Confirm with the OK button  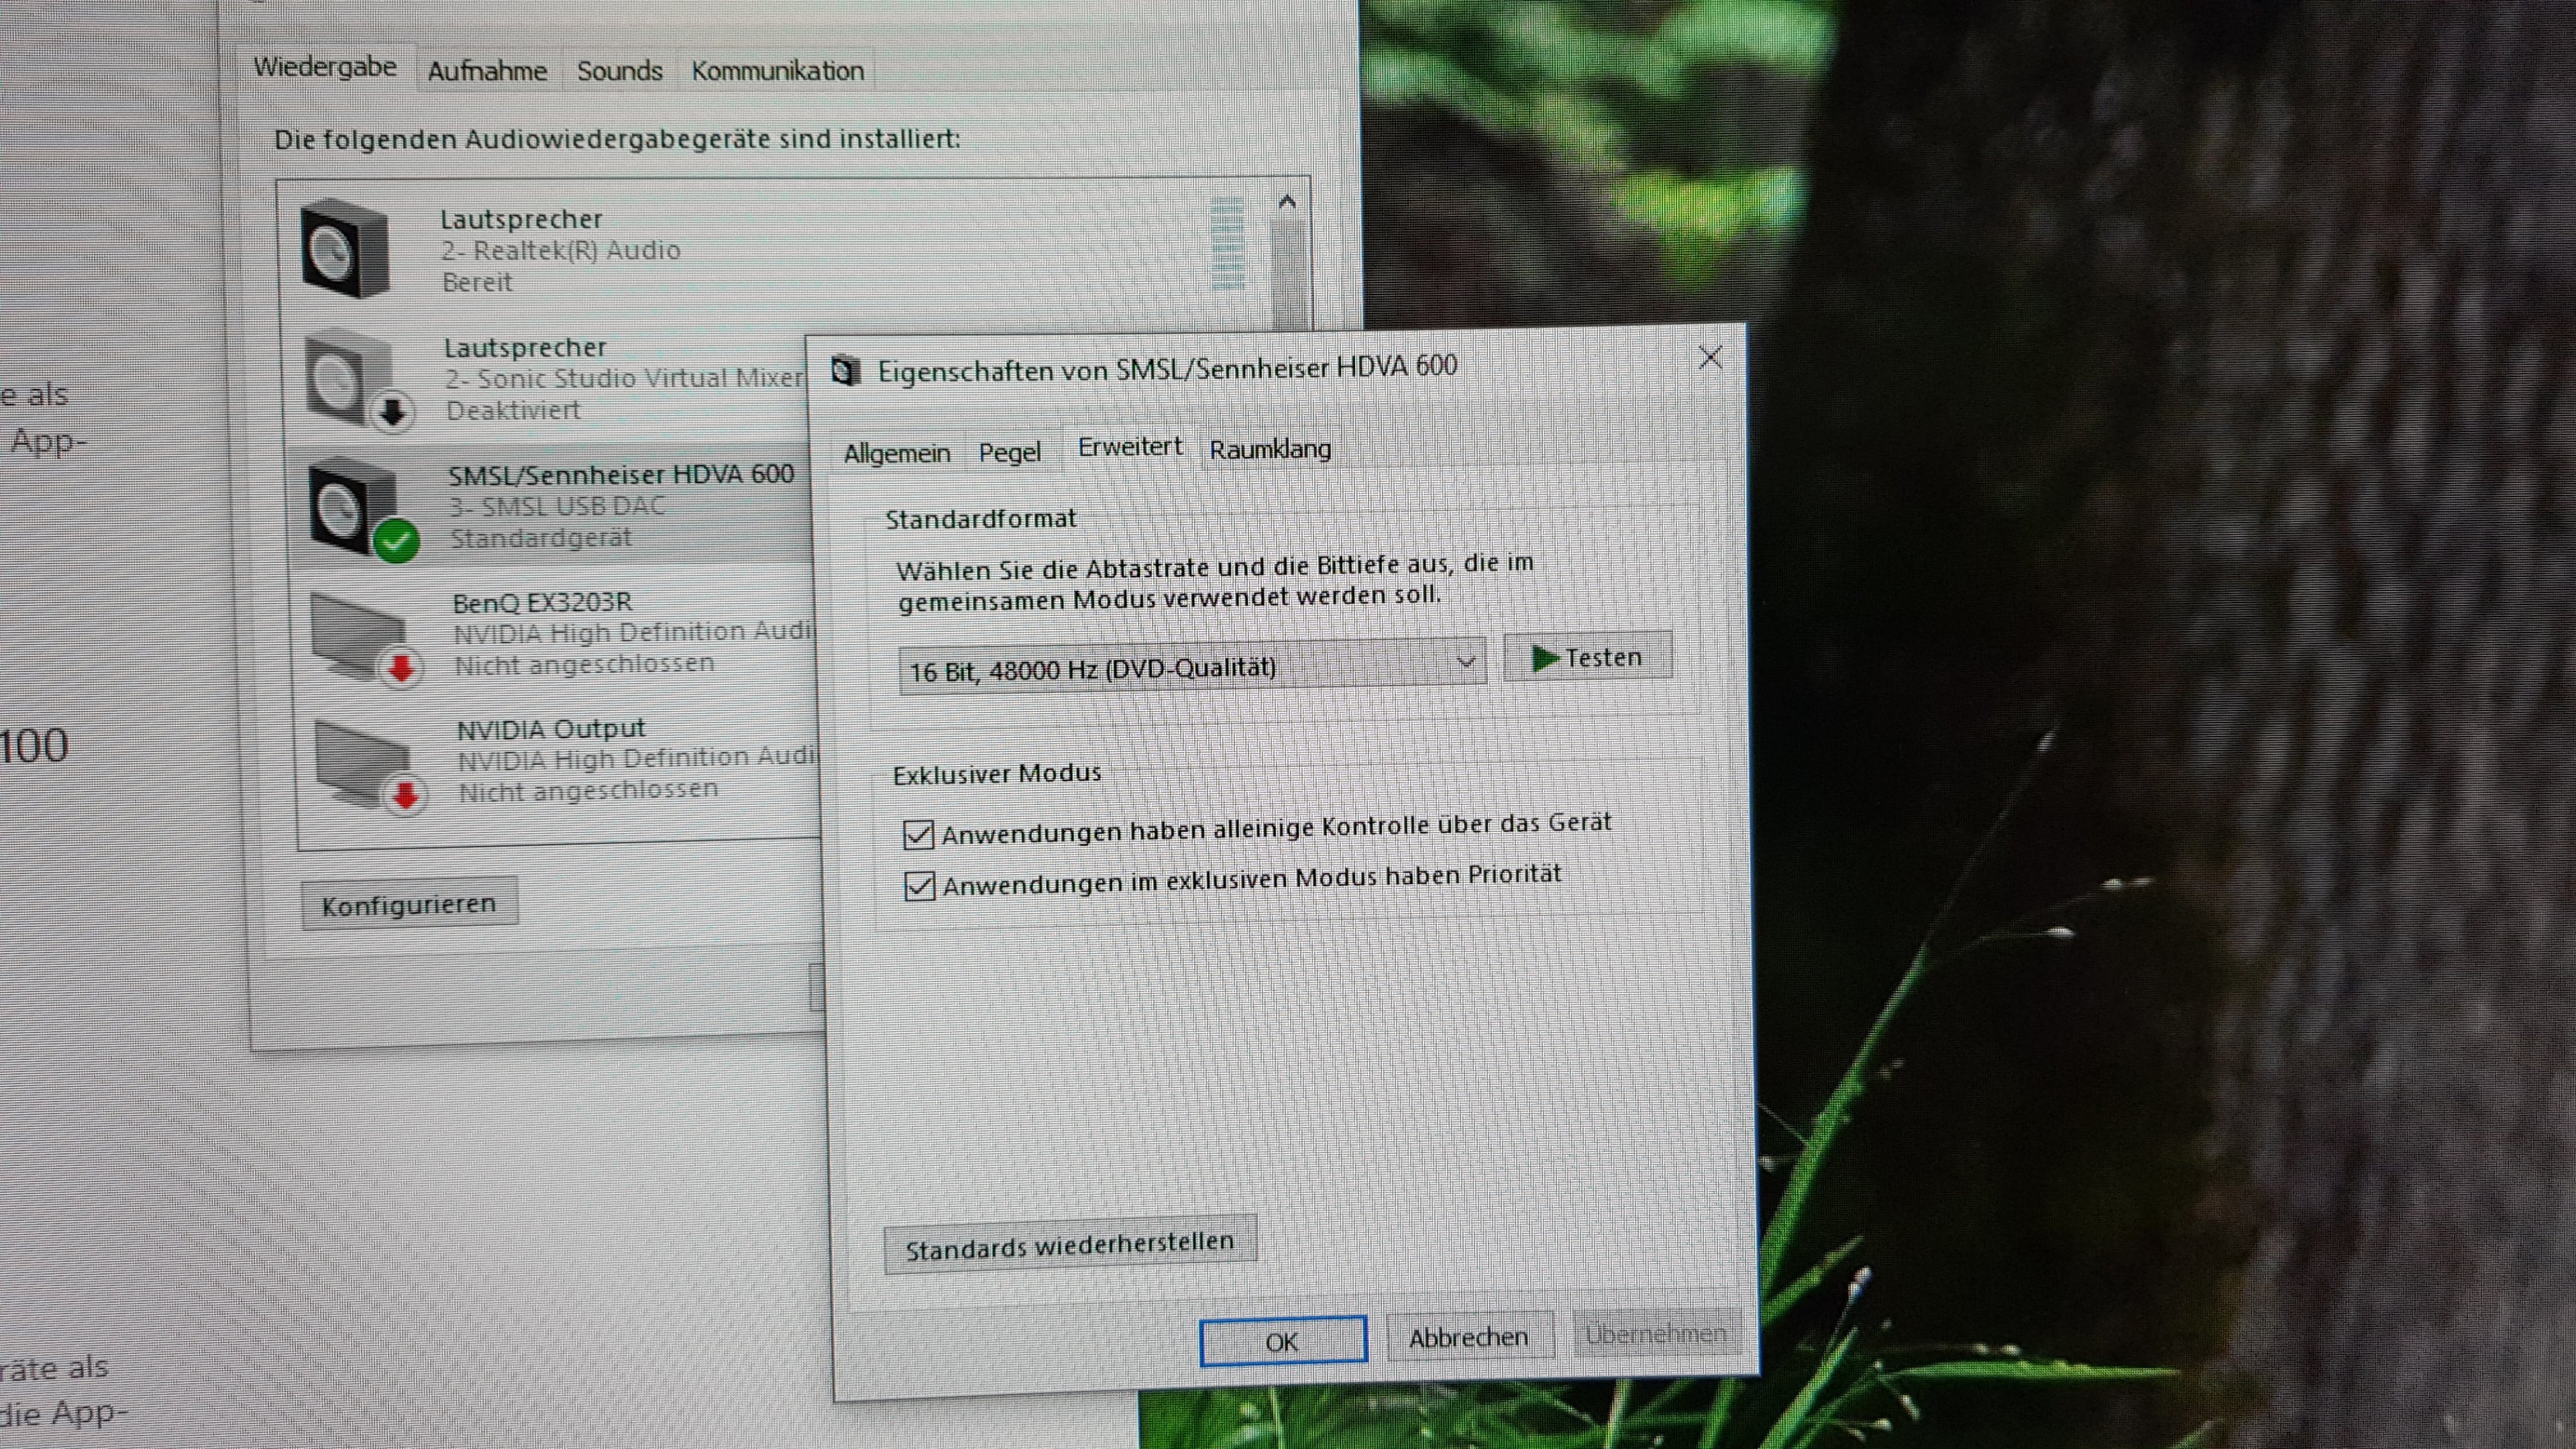click(1282, 1341)
